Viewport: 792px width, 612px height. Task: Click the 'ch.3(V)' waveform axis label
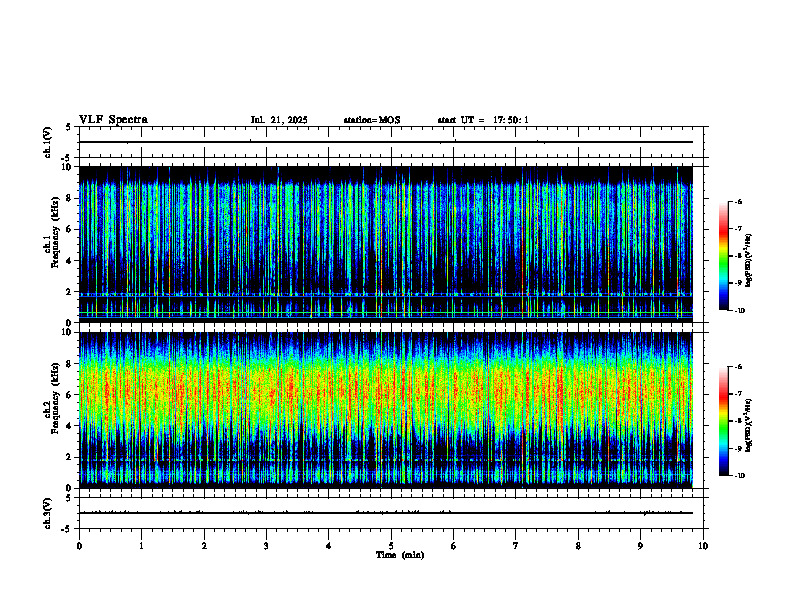pyautogui.click(x=48, y=514)
